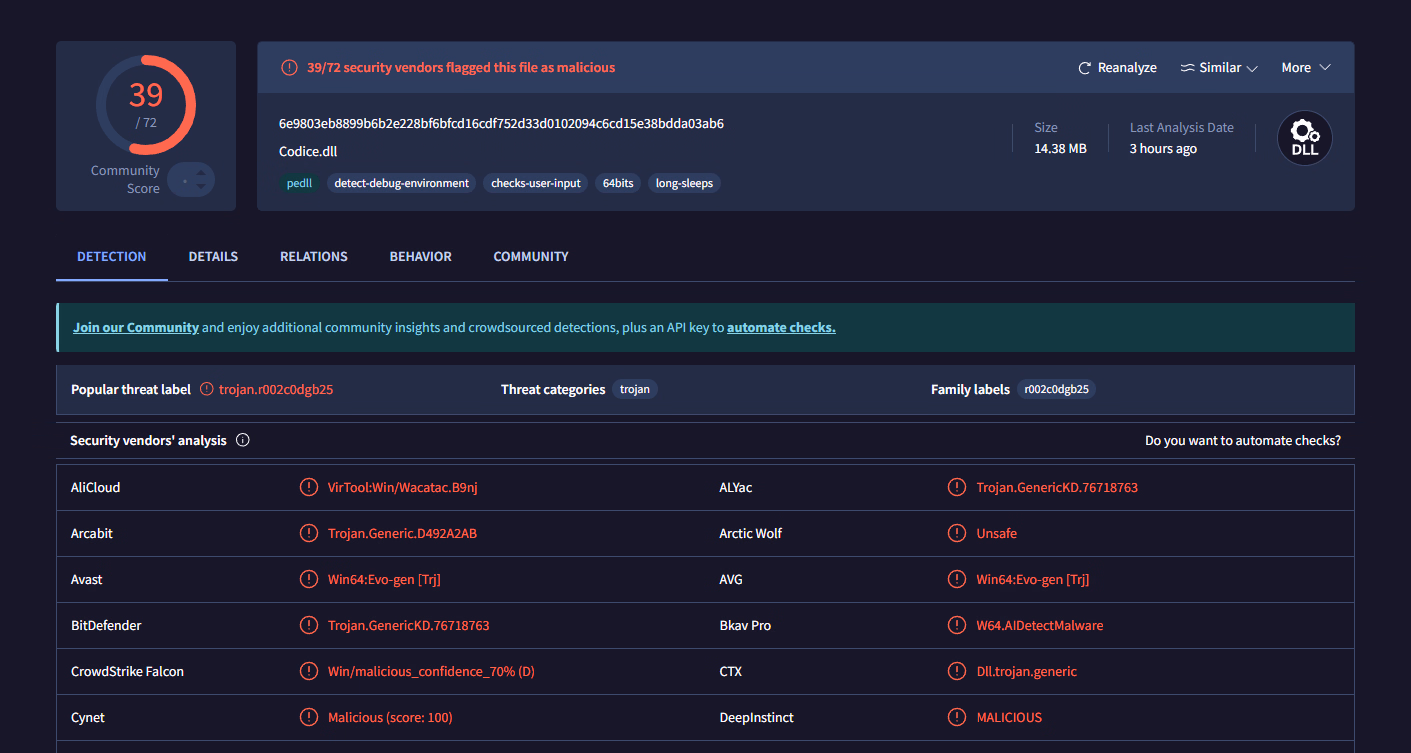Click the Reanalyze refresh icon
1411x753 pixels.
point(1084,68)
